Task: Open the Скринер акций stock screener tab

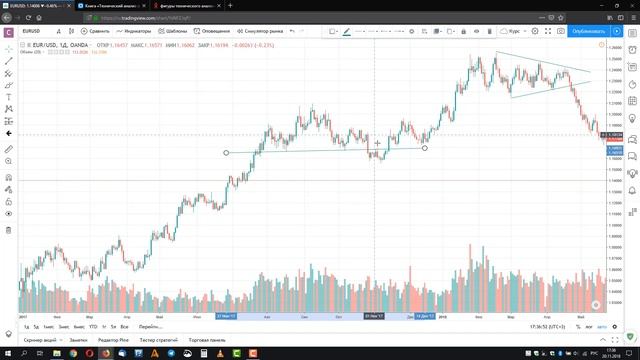Action: tap(40, 340)
